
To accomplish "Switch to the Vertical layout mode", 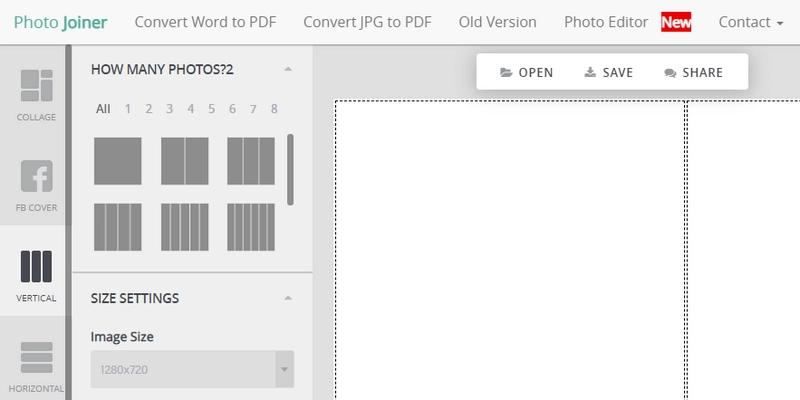I will [36, 268].
